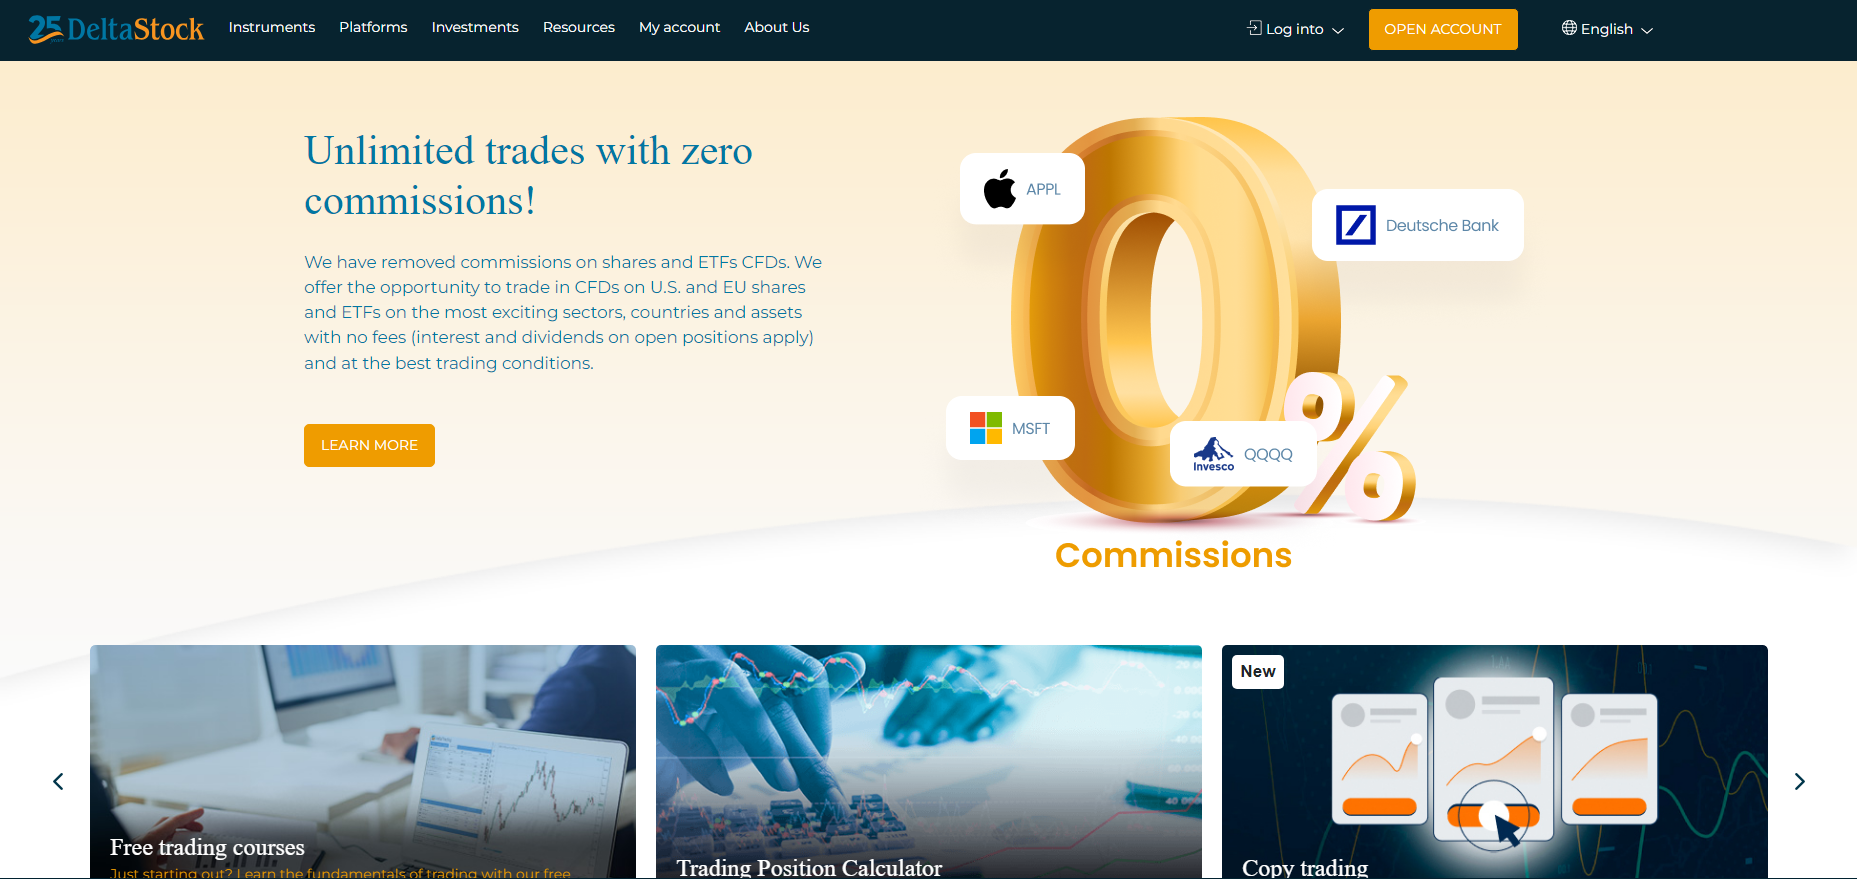Click the OPEN ACCOUNT button
Viewport: 1857px width, 879px height.
tap(1443, 29)
